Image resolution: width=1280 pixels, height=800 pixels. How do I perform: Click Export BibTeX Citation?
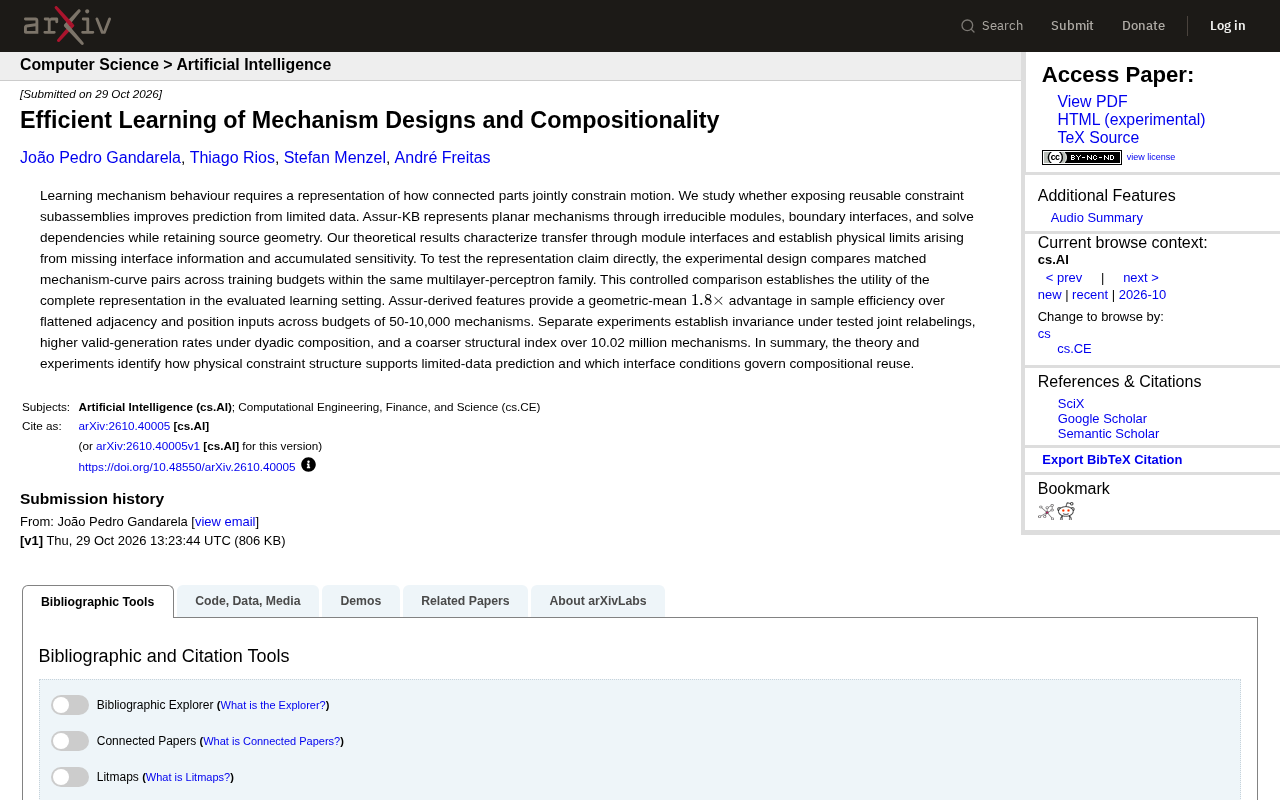(1112, 460)
